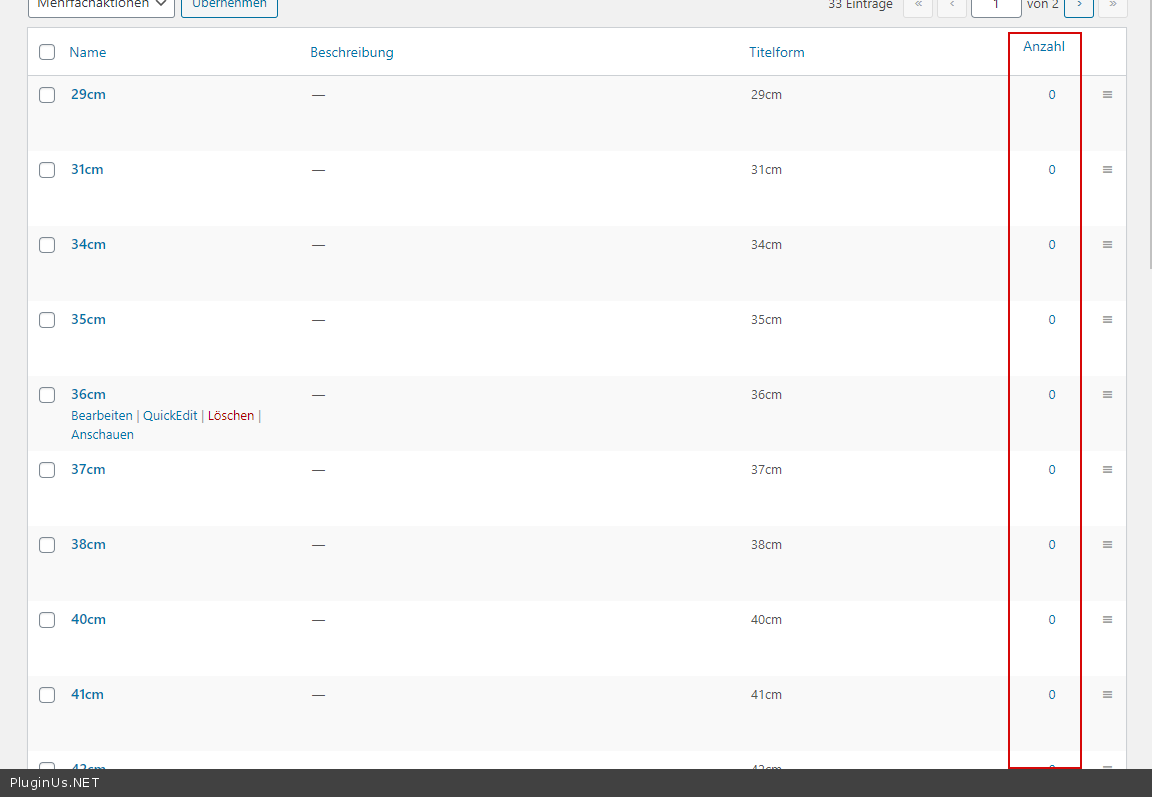Open the Mehrfachaktionen bulk actions dropdown
The width and height of the screenshot is (1152, 797).
(101, 5)
